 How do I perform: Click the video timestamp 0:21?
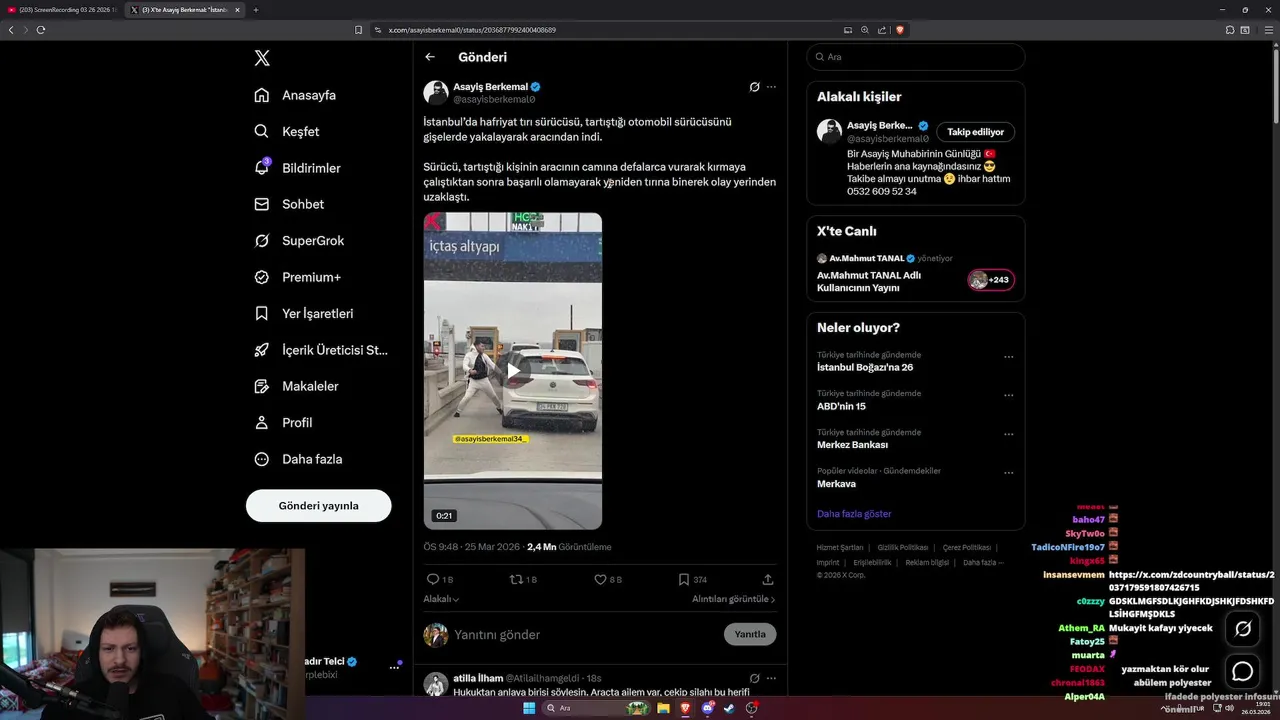point(444,516)
